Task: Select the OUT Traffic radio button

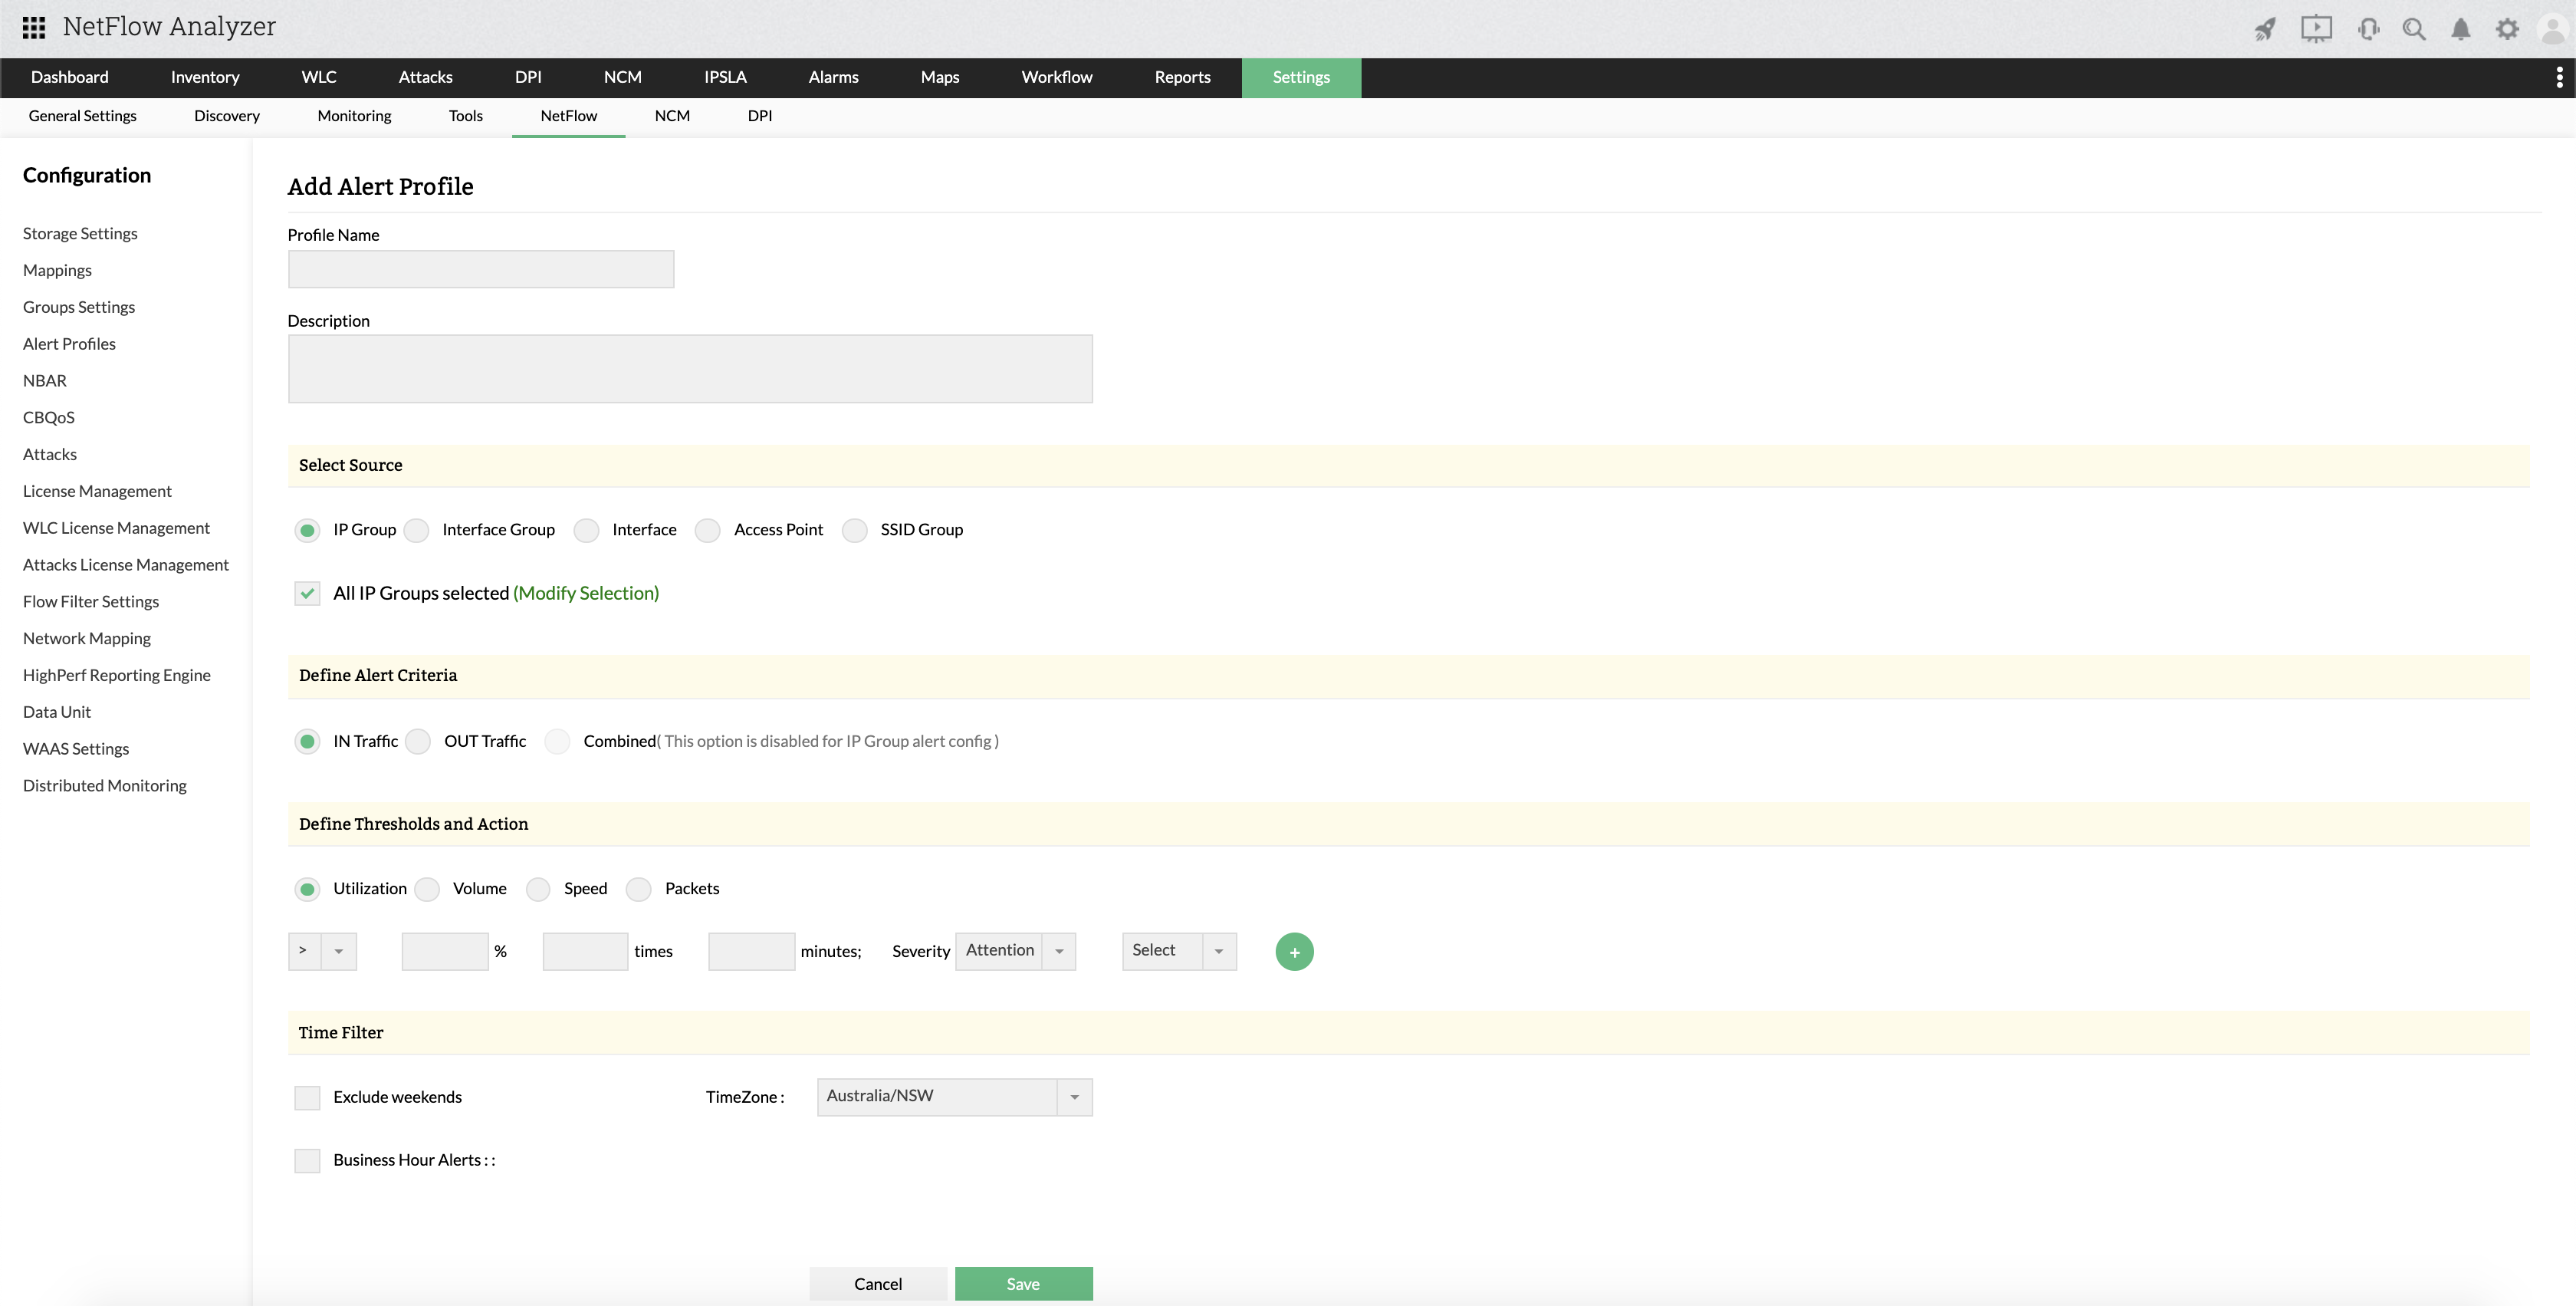Action: click(x=419, y=741)
